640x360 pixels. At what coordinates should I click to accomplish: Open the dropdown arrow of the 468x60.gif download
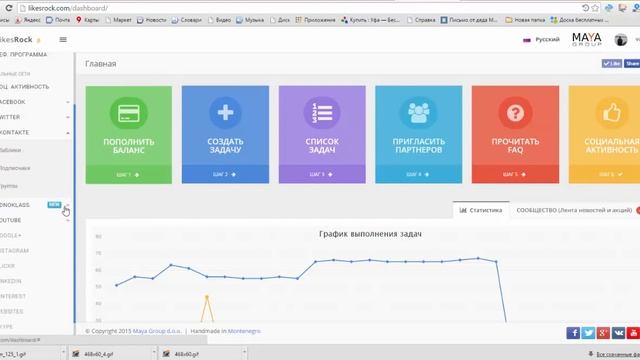tap(244, 353)
